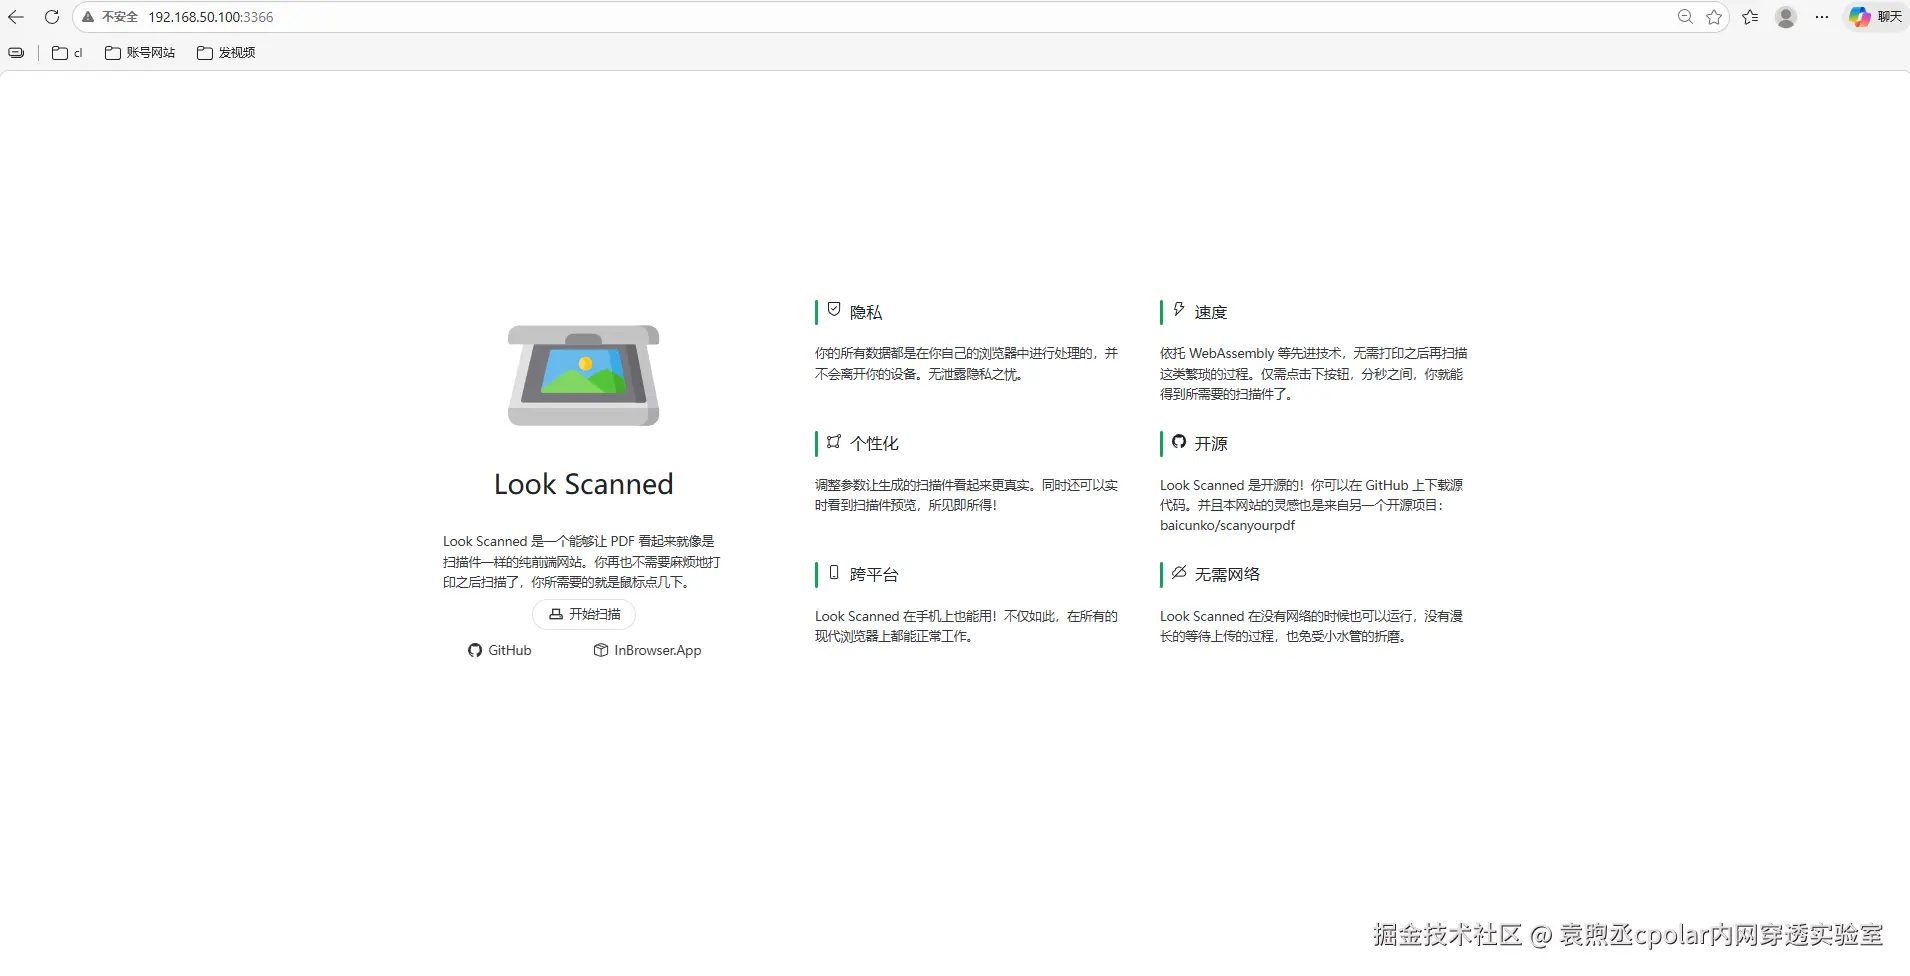Open the zoom magnifier in address bar
1910x976 pixels.
(1685, 17)
